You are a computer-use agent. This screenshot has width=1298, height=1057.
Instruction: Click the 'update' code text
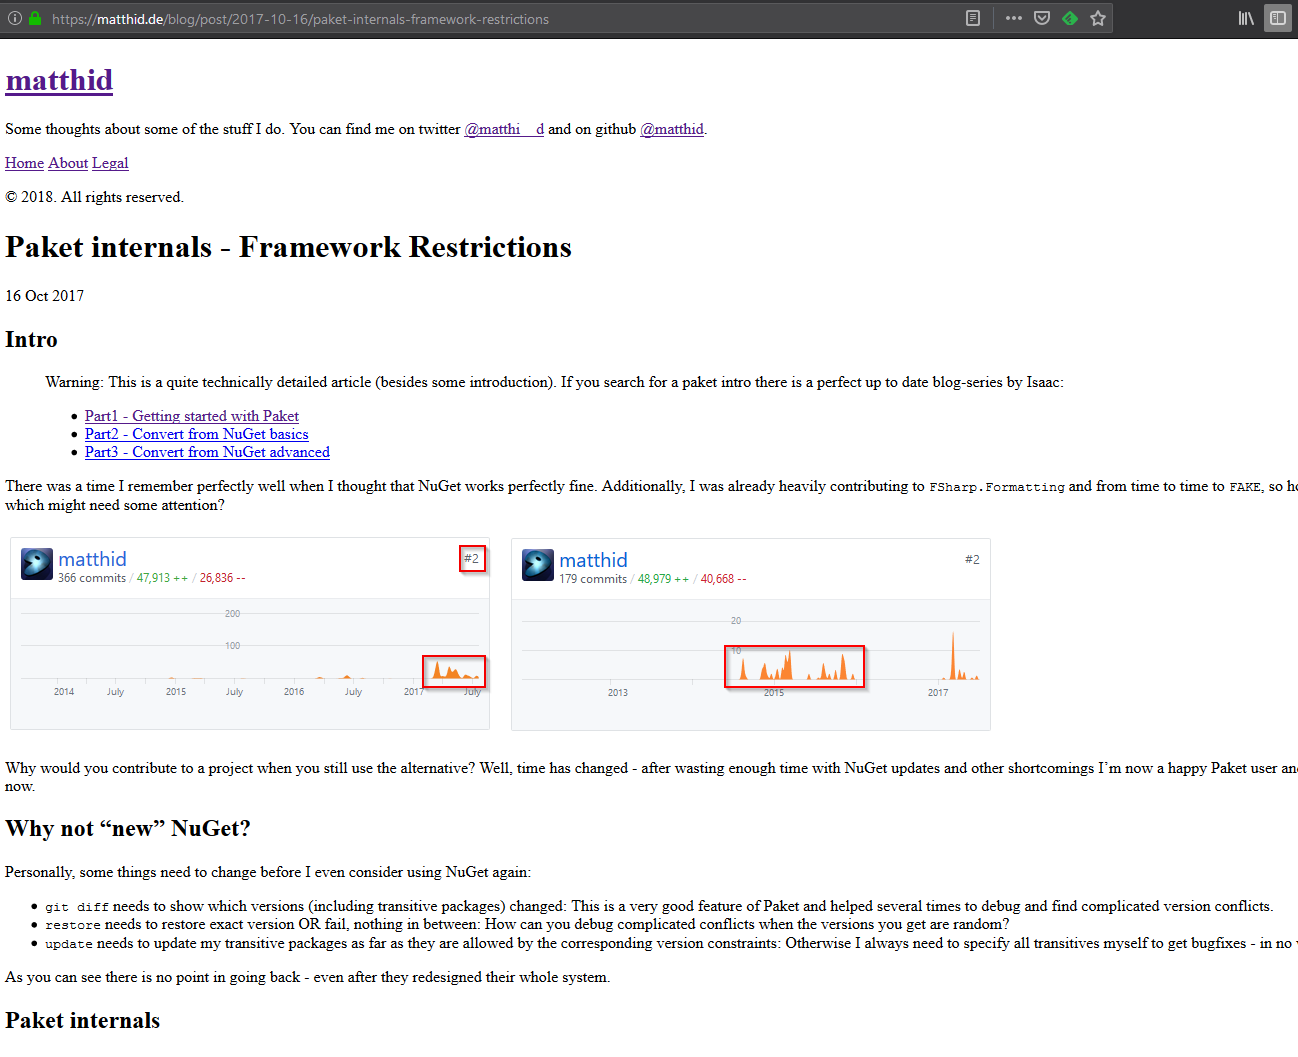tap(69, 944)
